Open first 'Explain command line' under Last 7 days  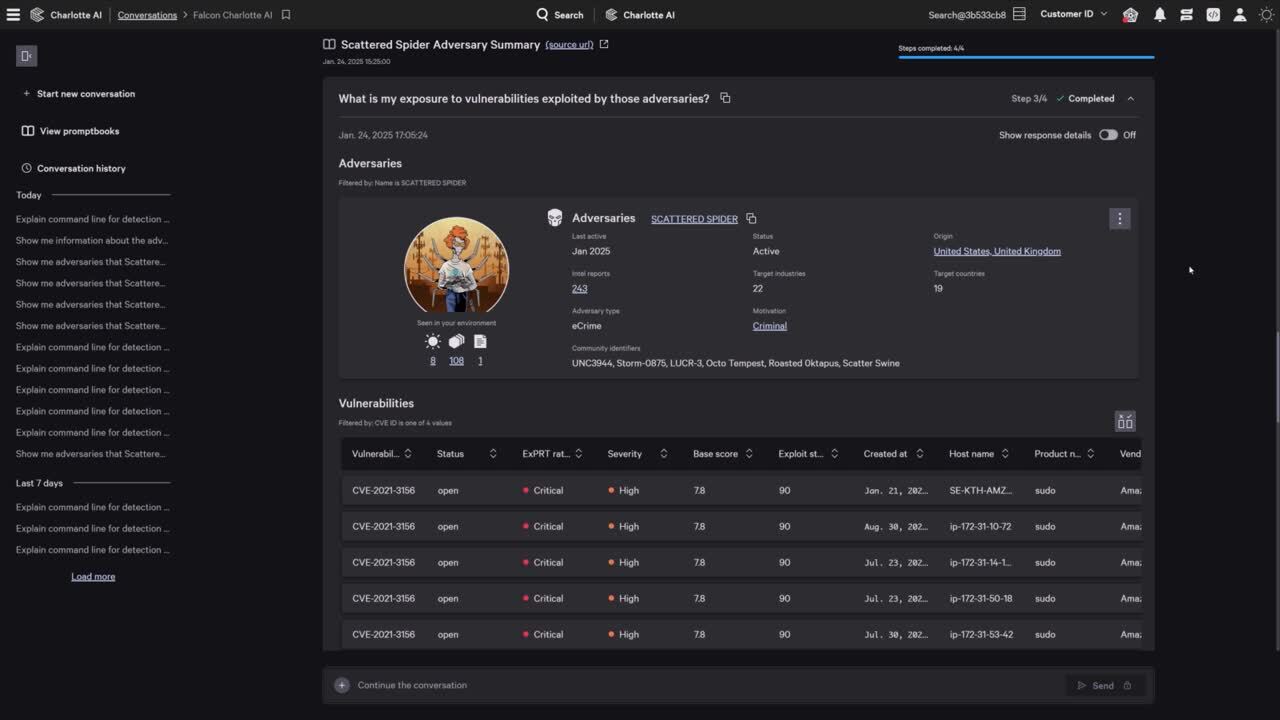coord(92,507)
